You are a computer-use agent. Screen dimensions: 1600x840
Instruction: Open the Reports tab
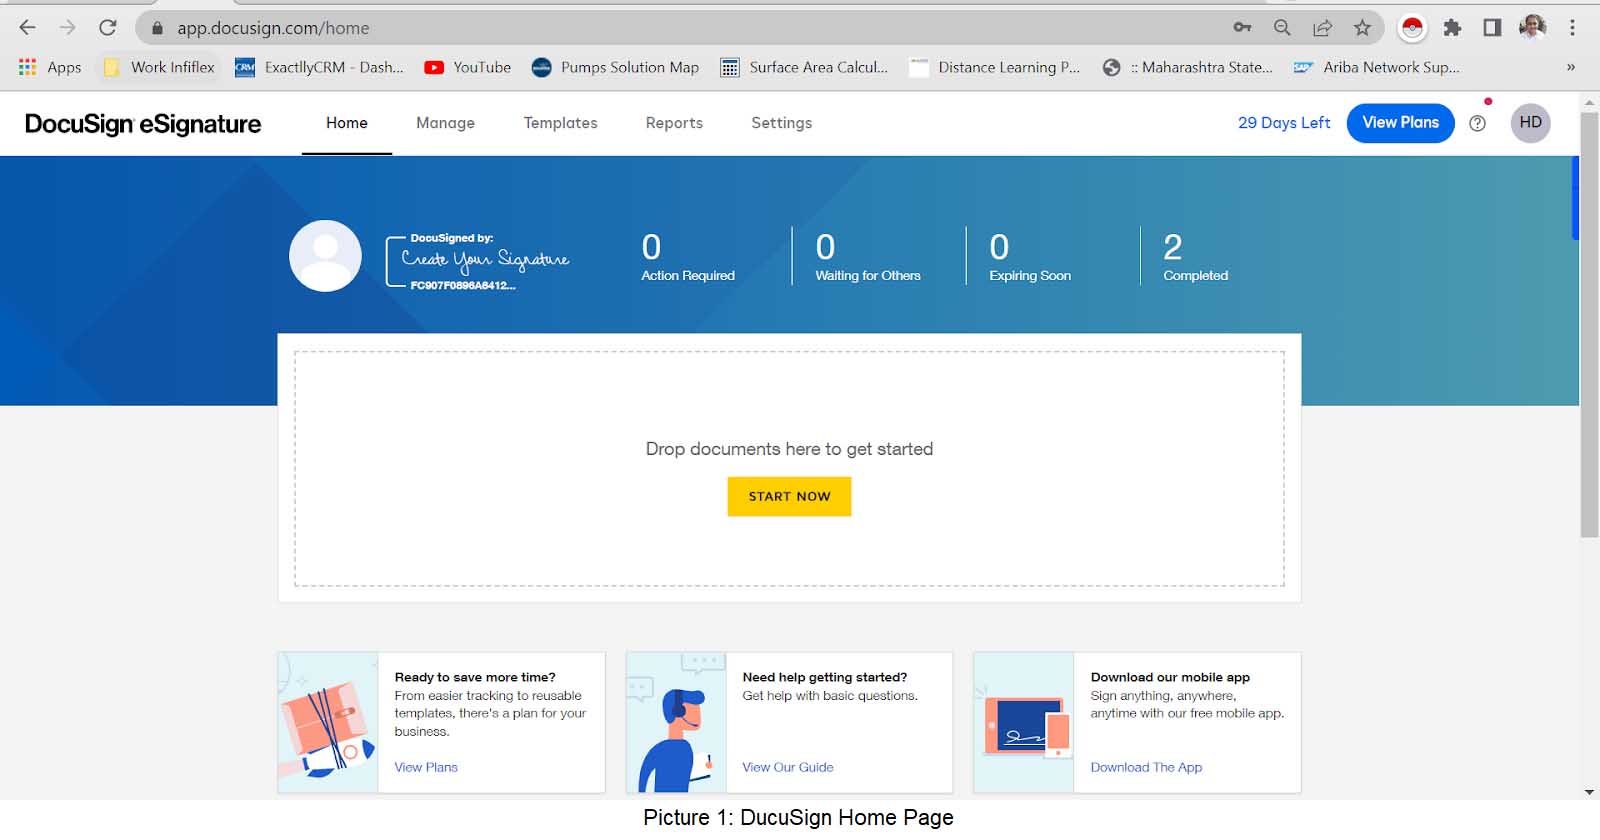pyautogui.click(x=674, y=123)
